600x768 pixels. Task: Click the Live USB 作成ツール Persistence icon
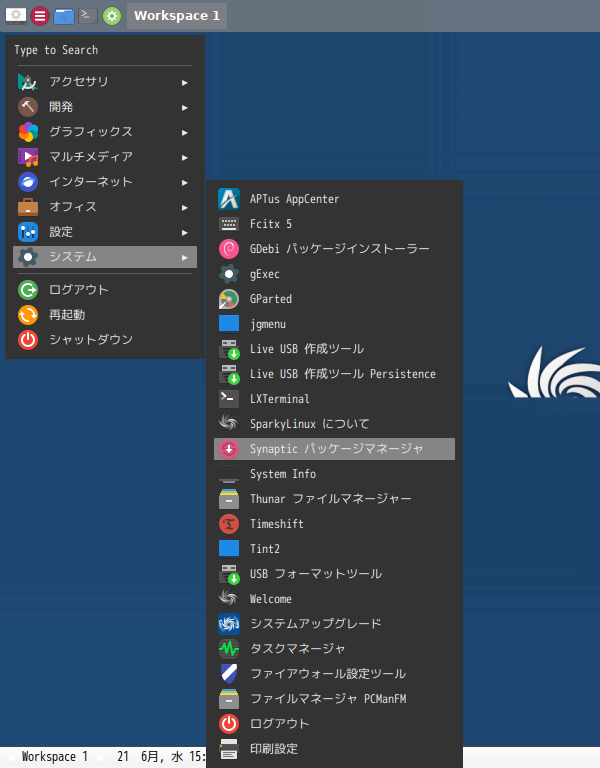pyautogui.click(x=229, y=374)
